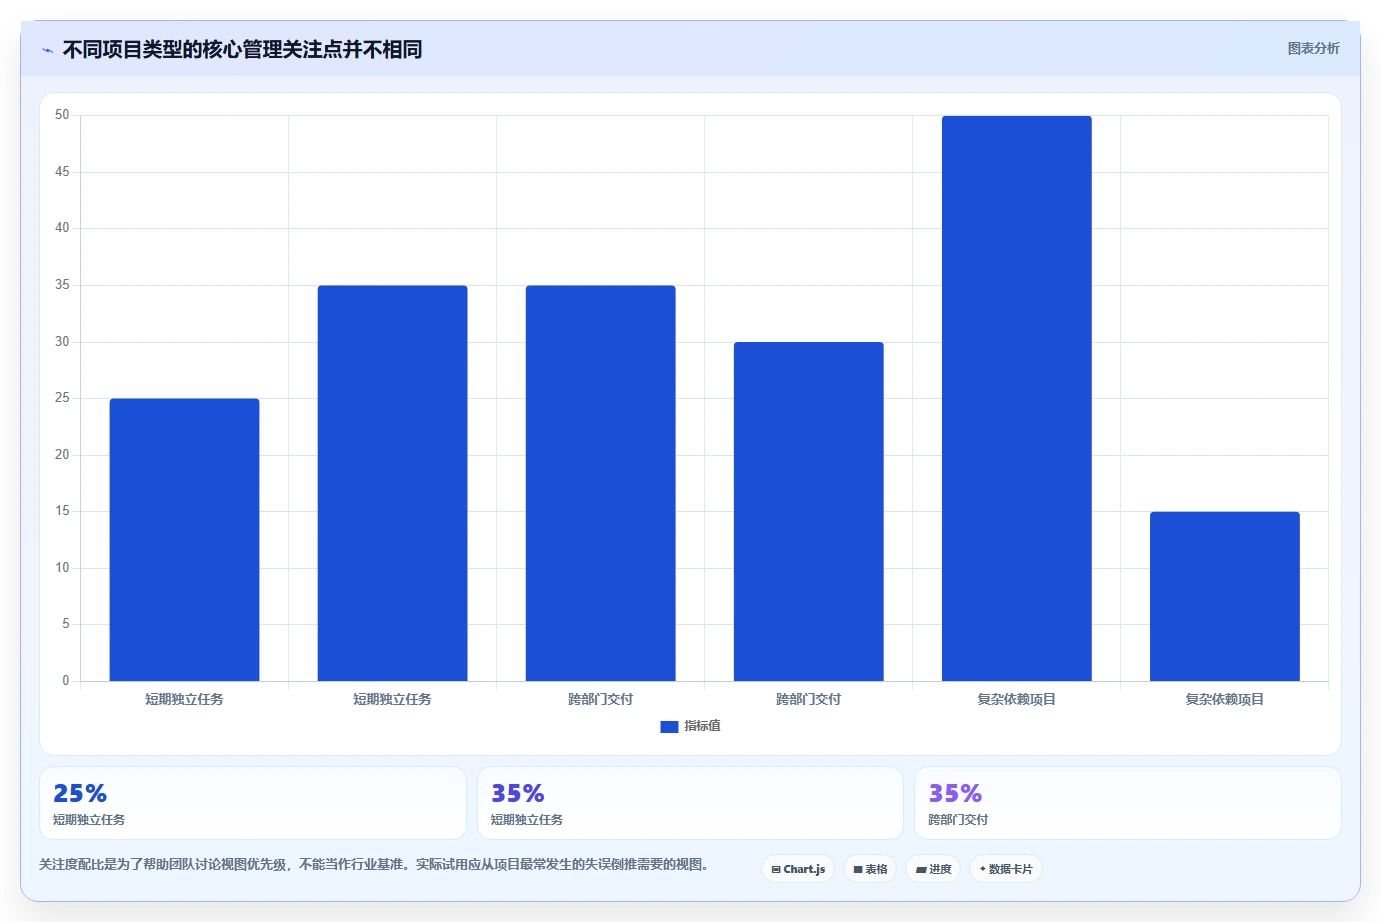Image resolution: width=1381 pixels, height=922 pixels.
Task: Open the 25% stat card
Action: 253,803
